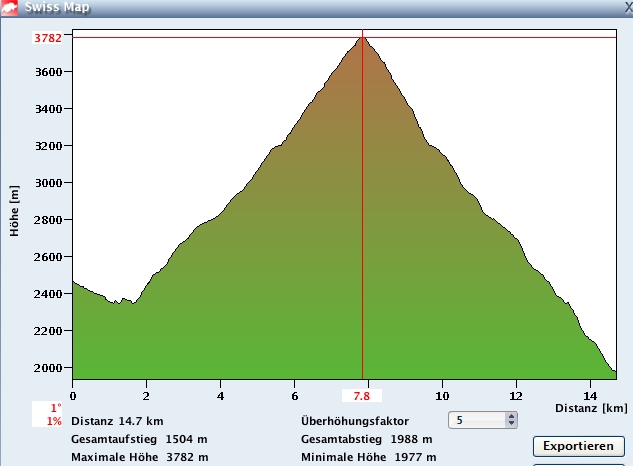
Task: Click the Überhöhungsfaktor down arrow
Action: click(512, 425)
